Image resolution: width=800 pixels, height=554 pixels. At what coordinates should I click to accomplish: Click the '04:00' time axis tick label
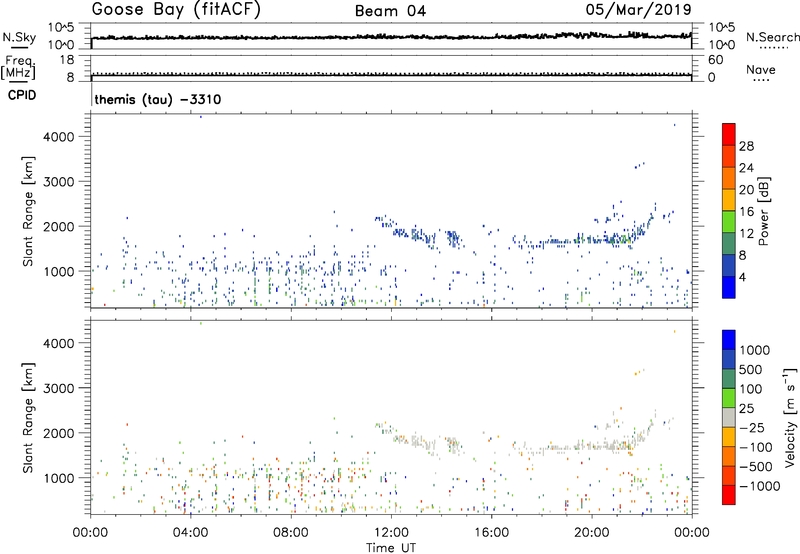tap(191, 533)
